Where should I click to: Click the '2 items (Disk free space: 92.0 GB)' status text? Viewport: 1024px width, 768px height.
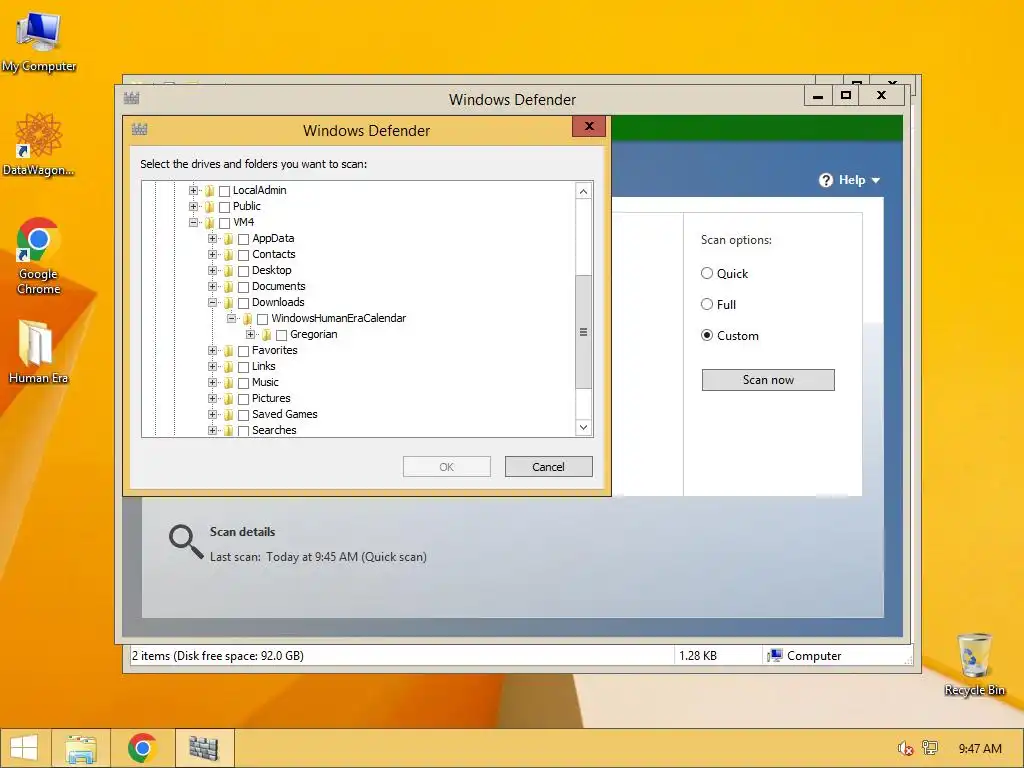[x=217, y=656]
